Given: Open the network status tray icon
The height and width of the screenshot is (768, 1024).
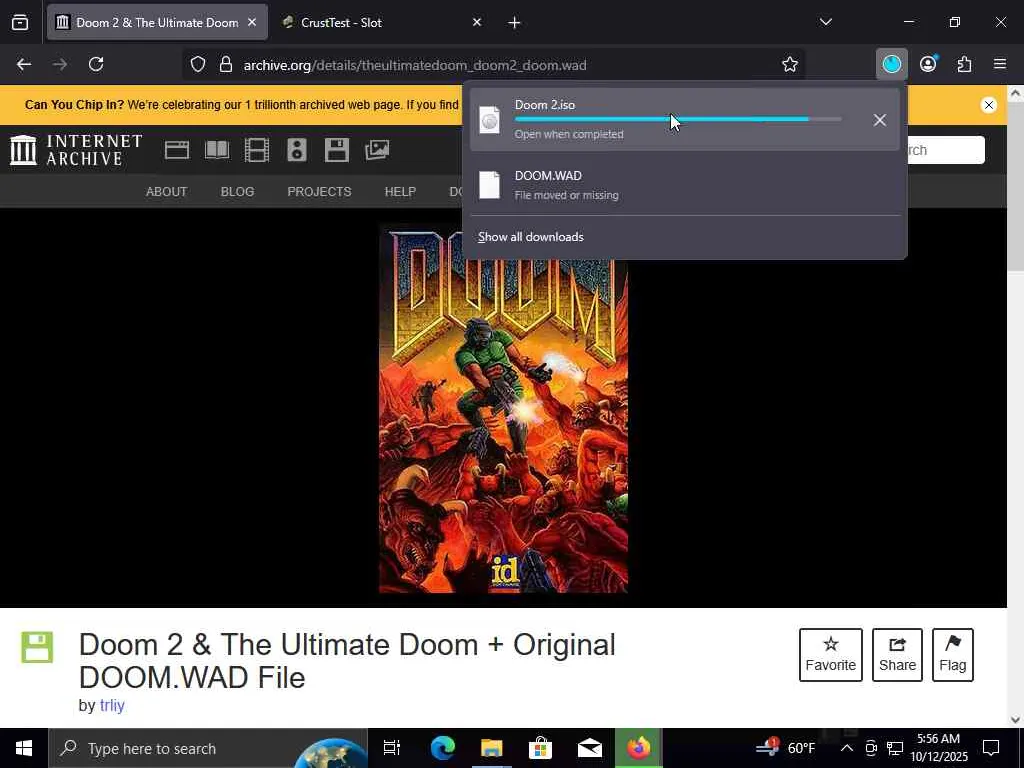Looking at the screenshot, I should 895,748.
